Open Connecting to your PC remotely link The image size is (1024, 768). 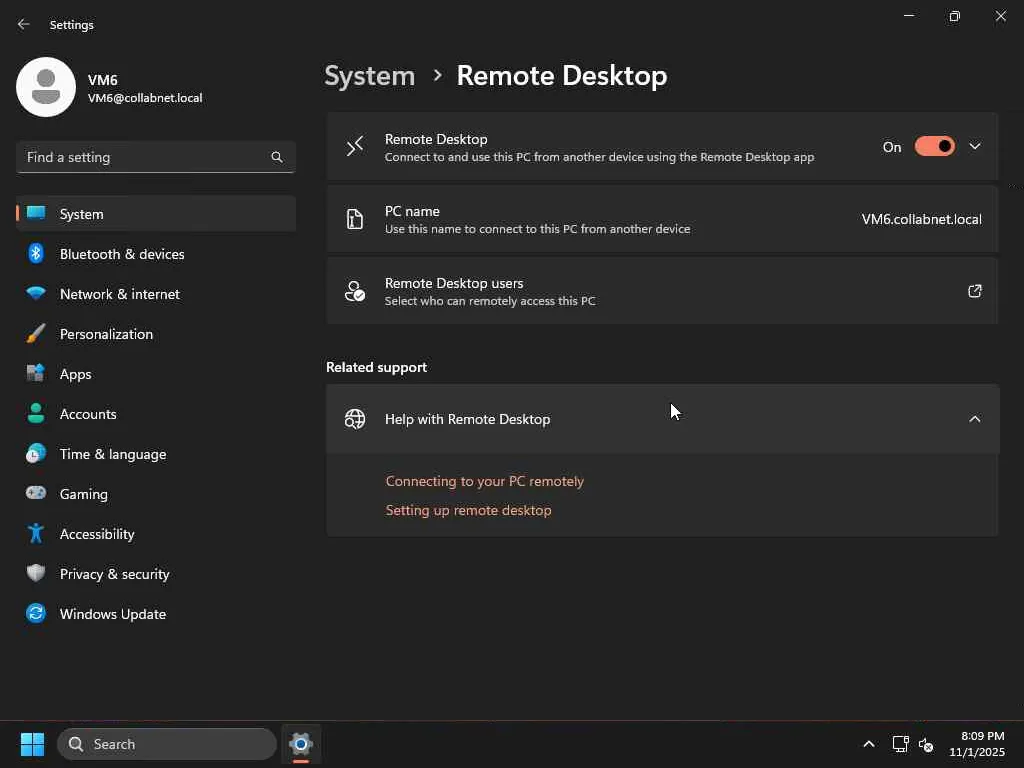[485, 481]
